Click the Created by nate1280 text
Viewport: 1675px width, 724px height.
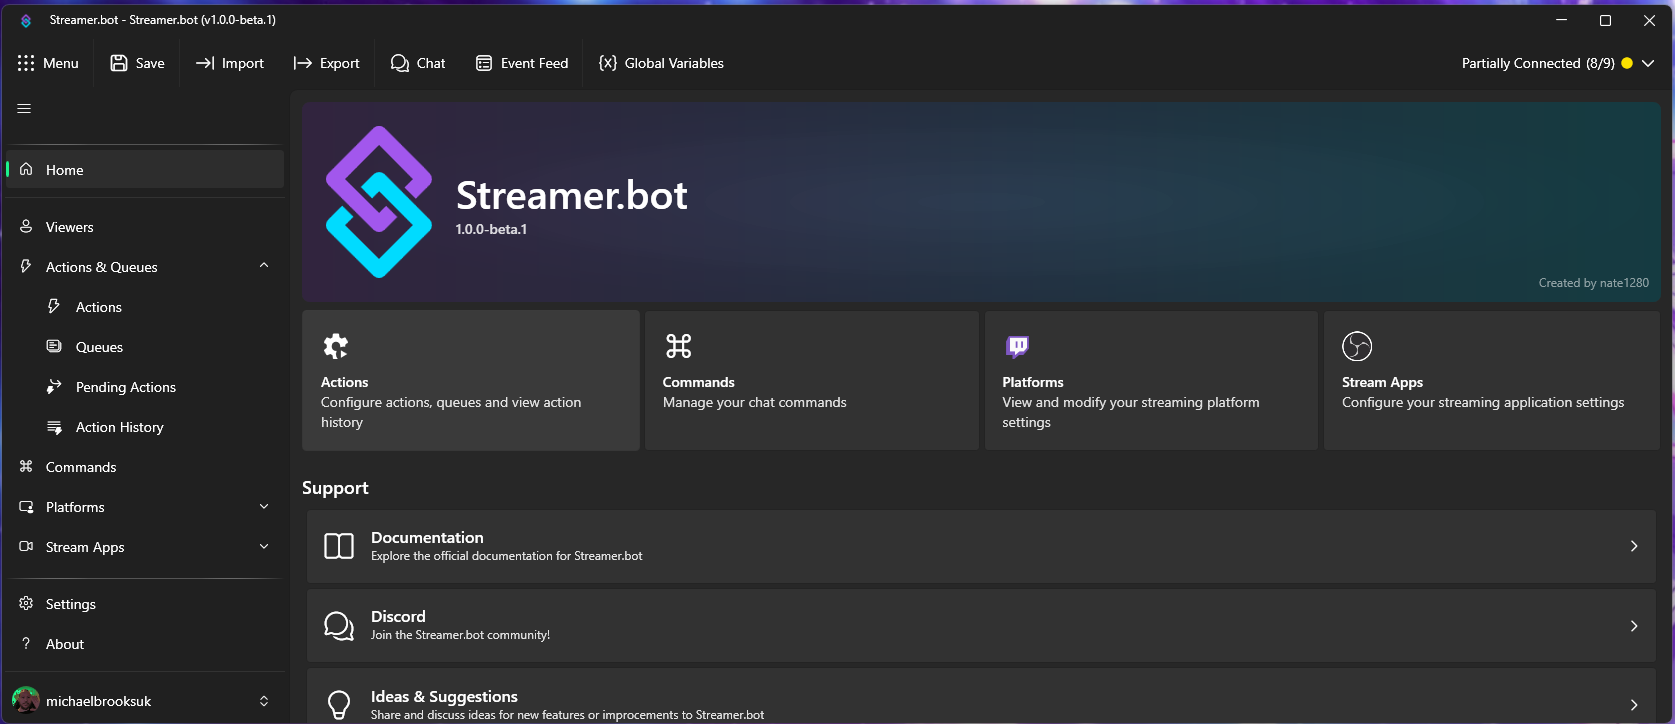[1594, 283]
